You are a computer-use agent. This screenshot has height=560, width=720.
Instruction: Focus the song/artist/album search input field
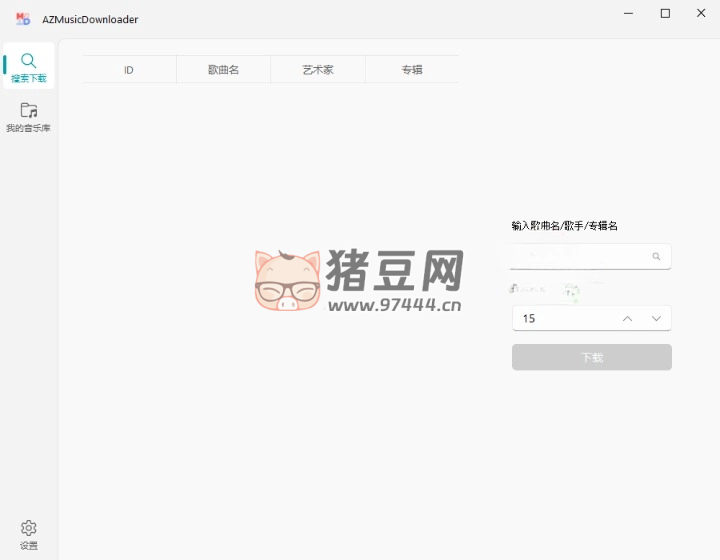(x=580, y=257)
